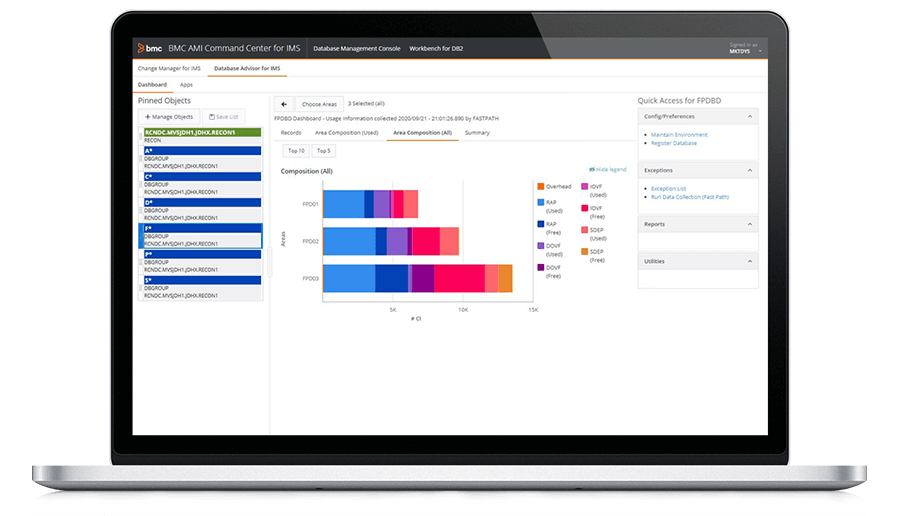Image resolution: width=900 pixels, height=516 pixels.
Task: Click the eye icon beside Hide legend
Action: (591, 170)
